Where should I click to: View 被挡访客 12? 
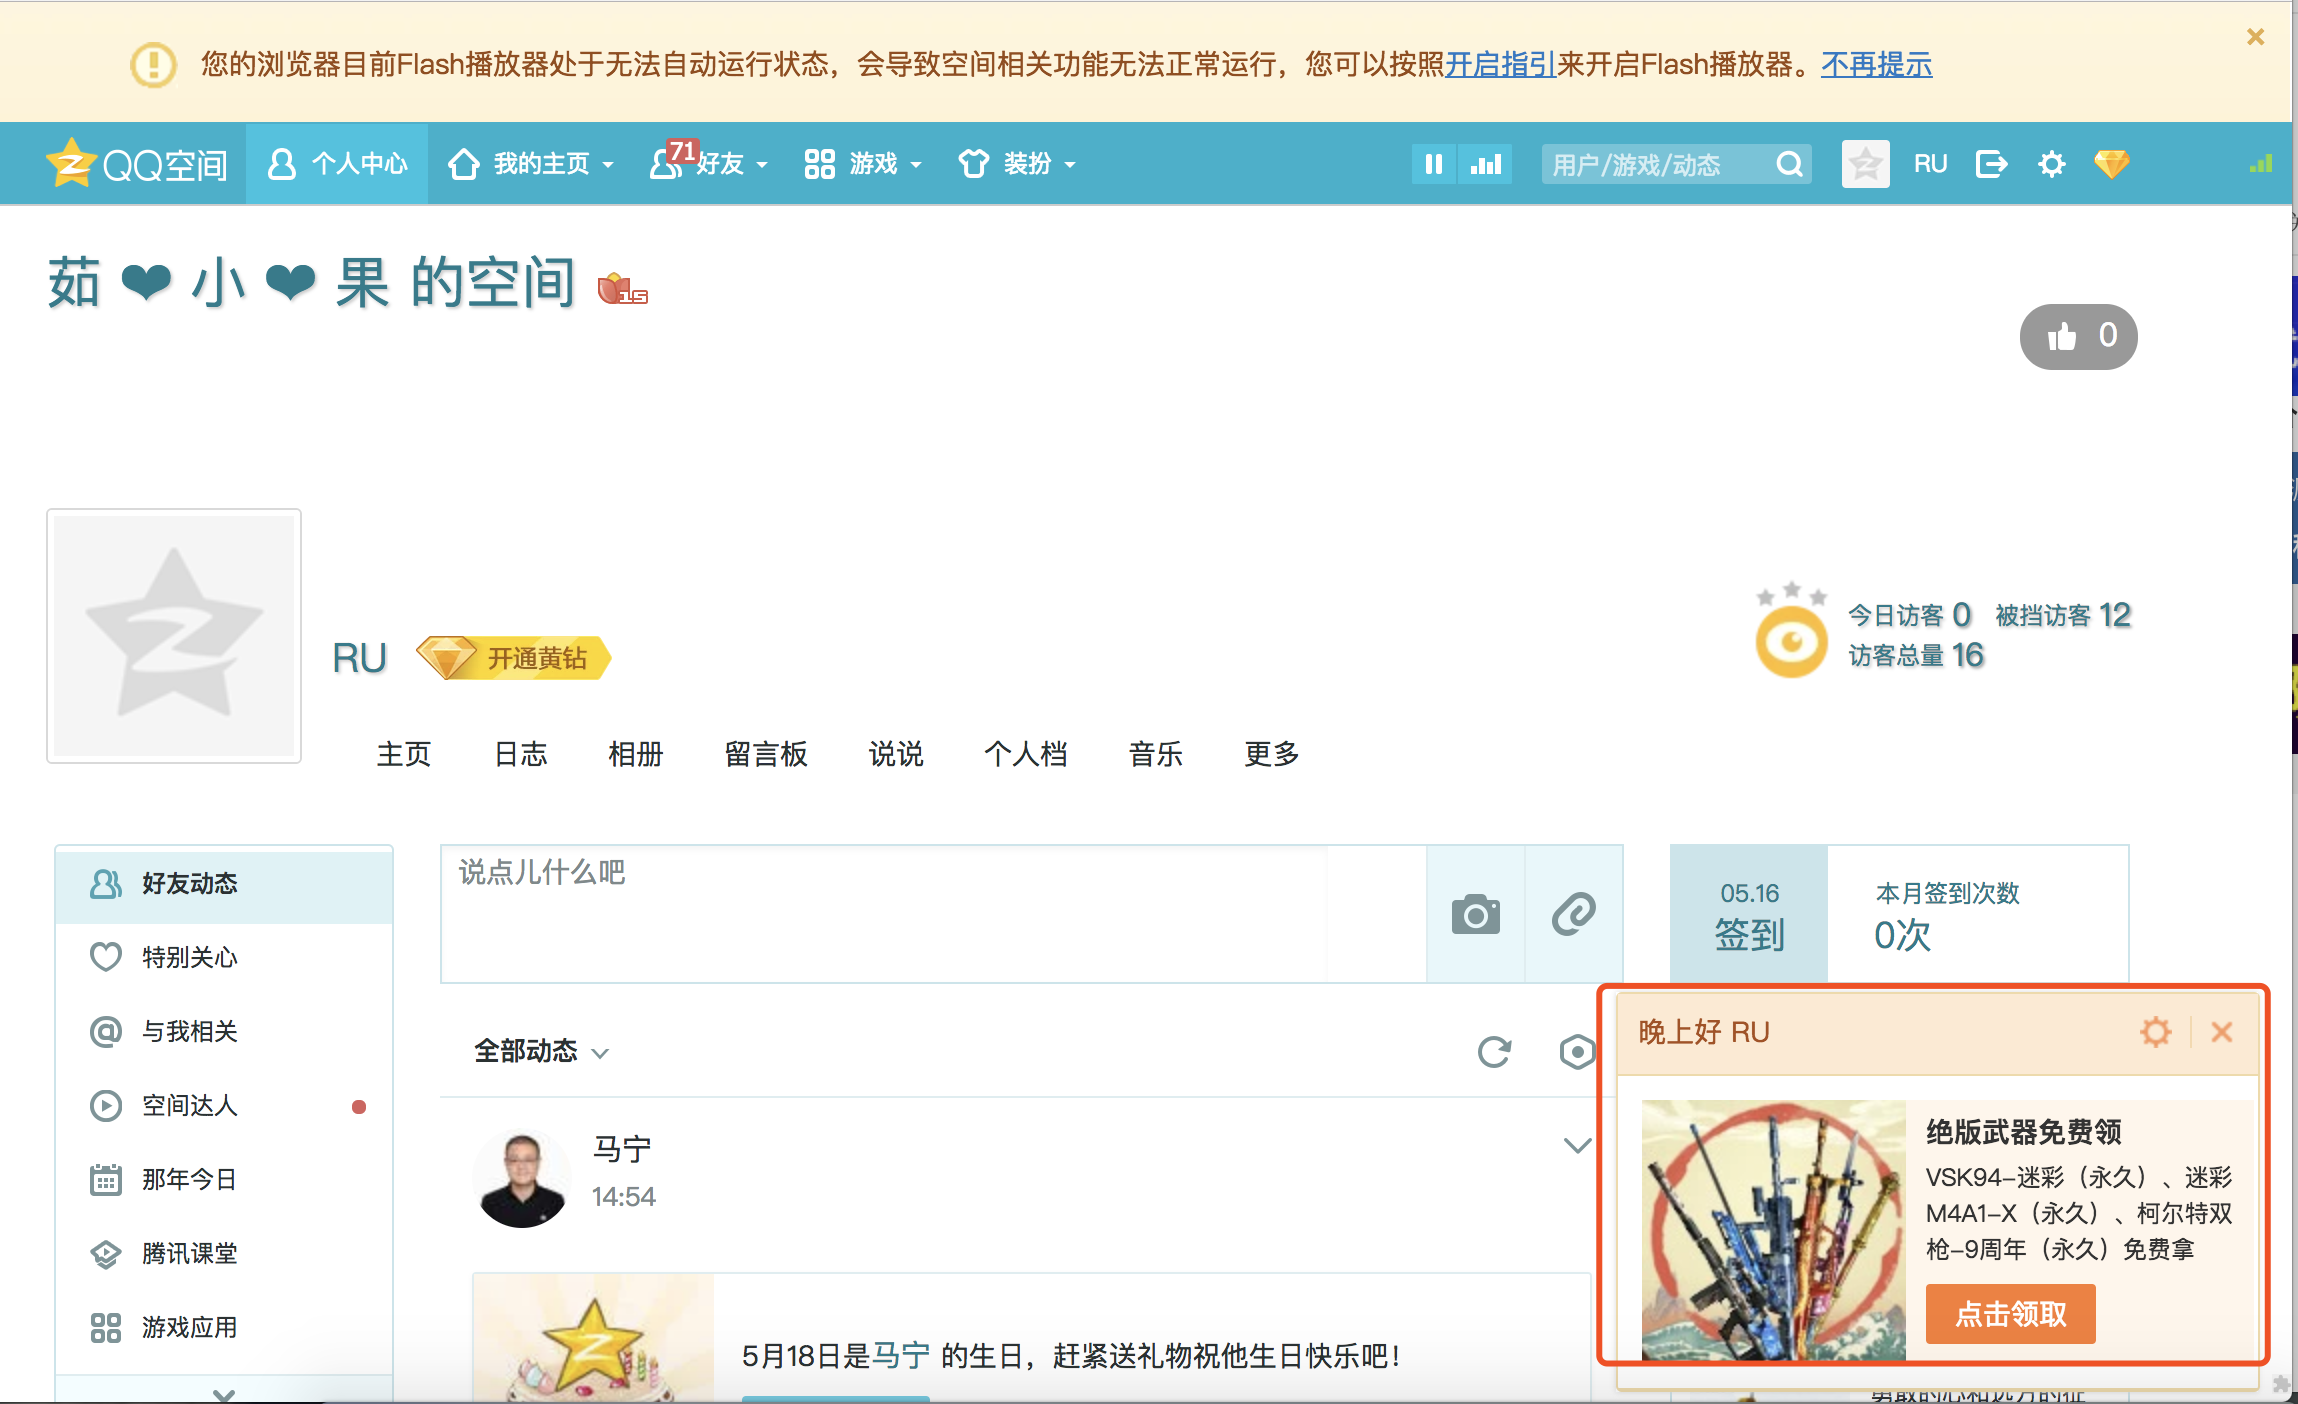2062,614
